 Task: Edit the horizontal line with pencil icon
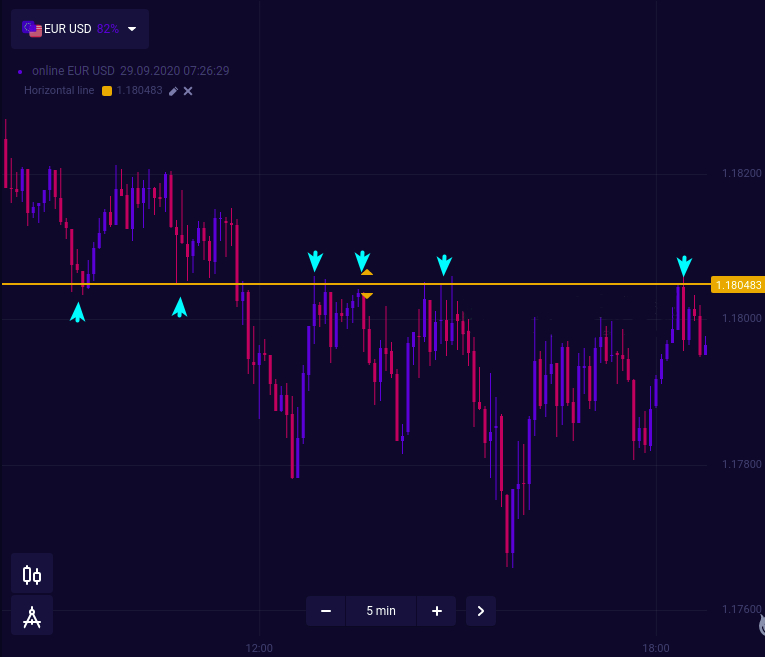pyautogui.click(x=173, y=91)
